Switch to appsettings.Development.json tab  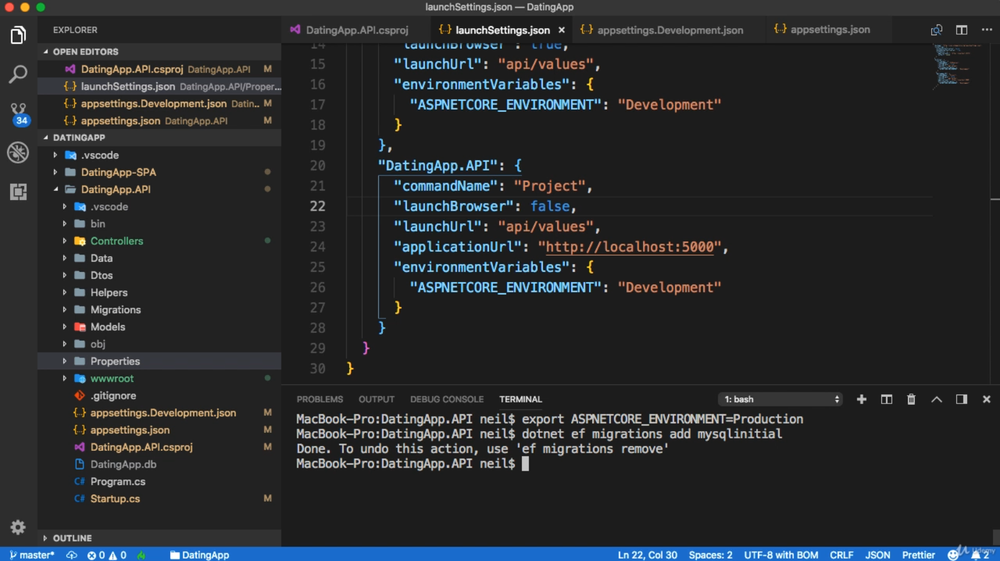point(669,30)
